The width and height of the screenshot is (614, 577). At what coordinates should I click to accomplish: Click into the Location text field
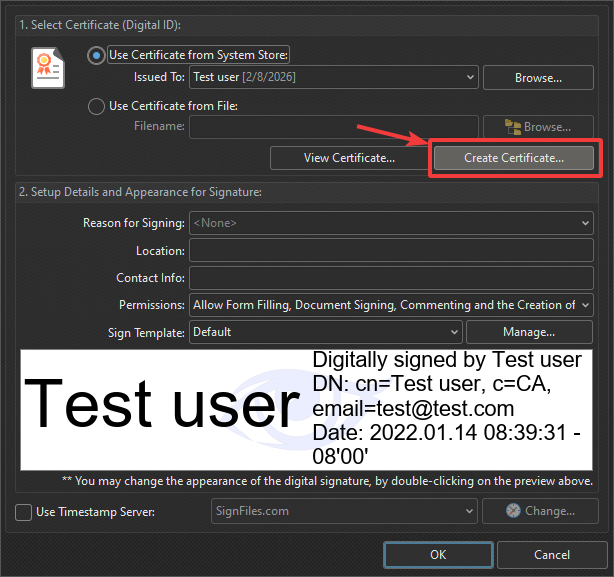(390, 251)
